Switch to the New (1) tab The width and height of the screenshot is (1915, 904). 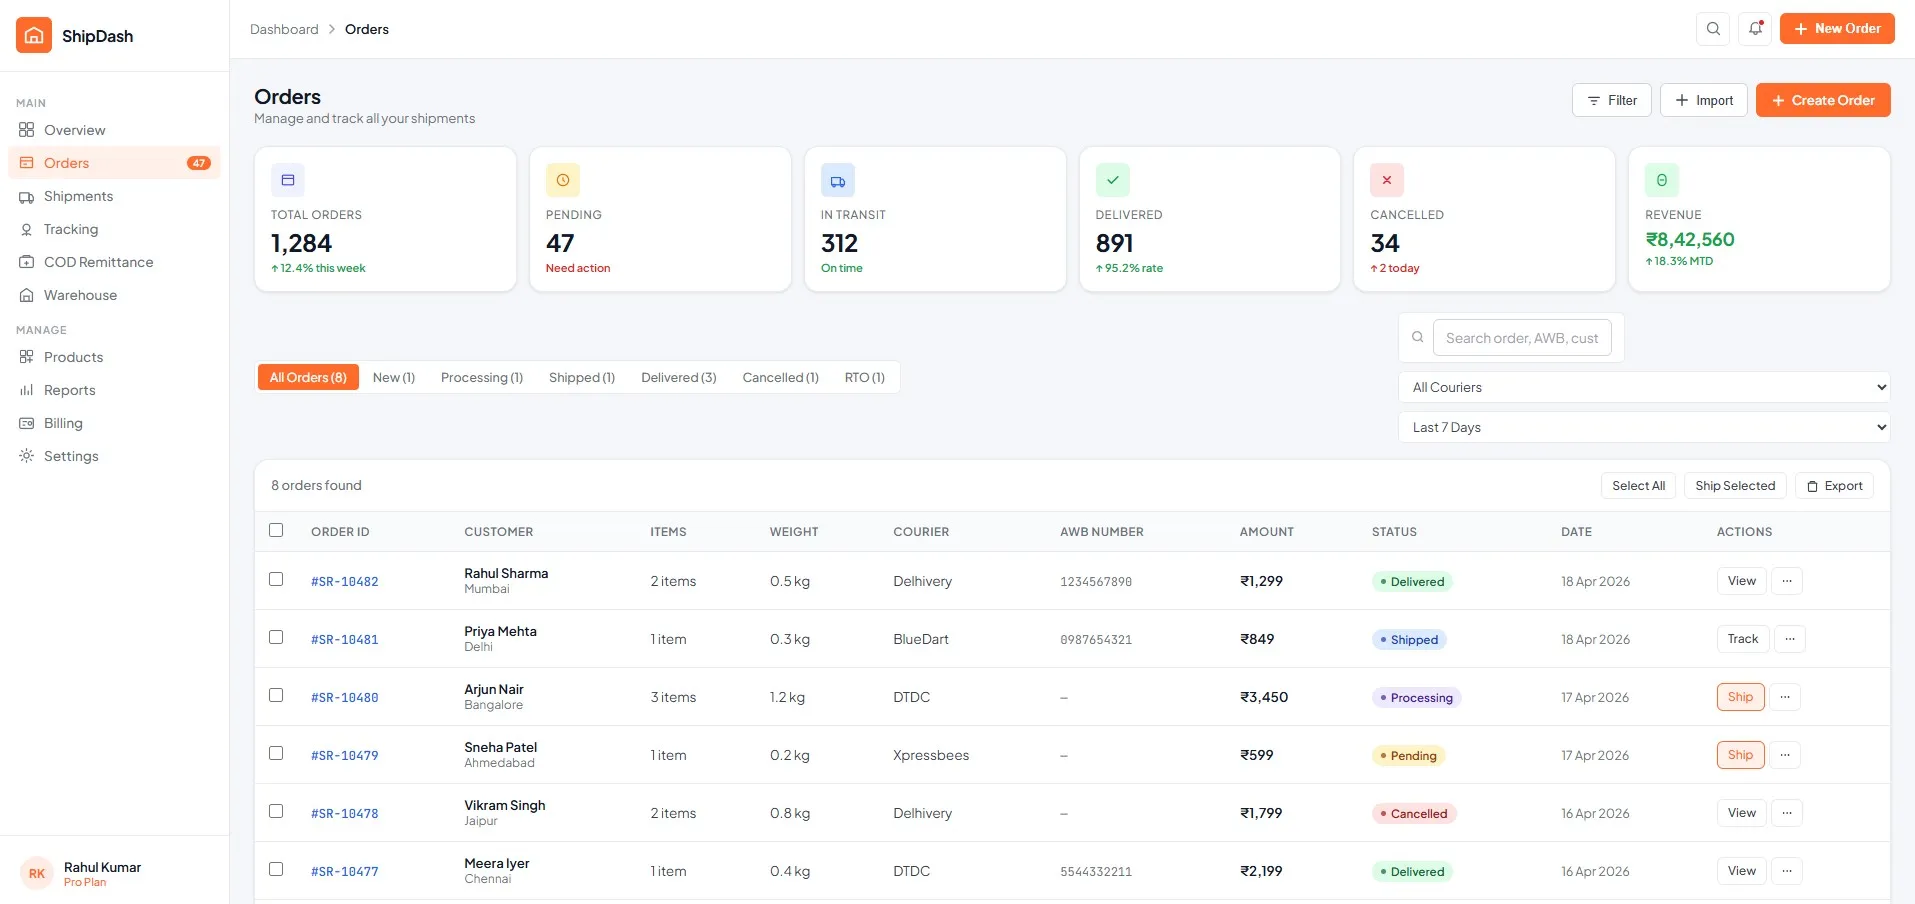394,377
